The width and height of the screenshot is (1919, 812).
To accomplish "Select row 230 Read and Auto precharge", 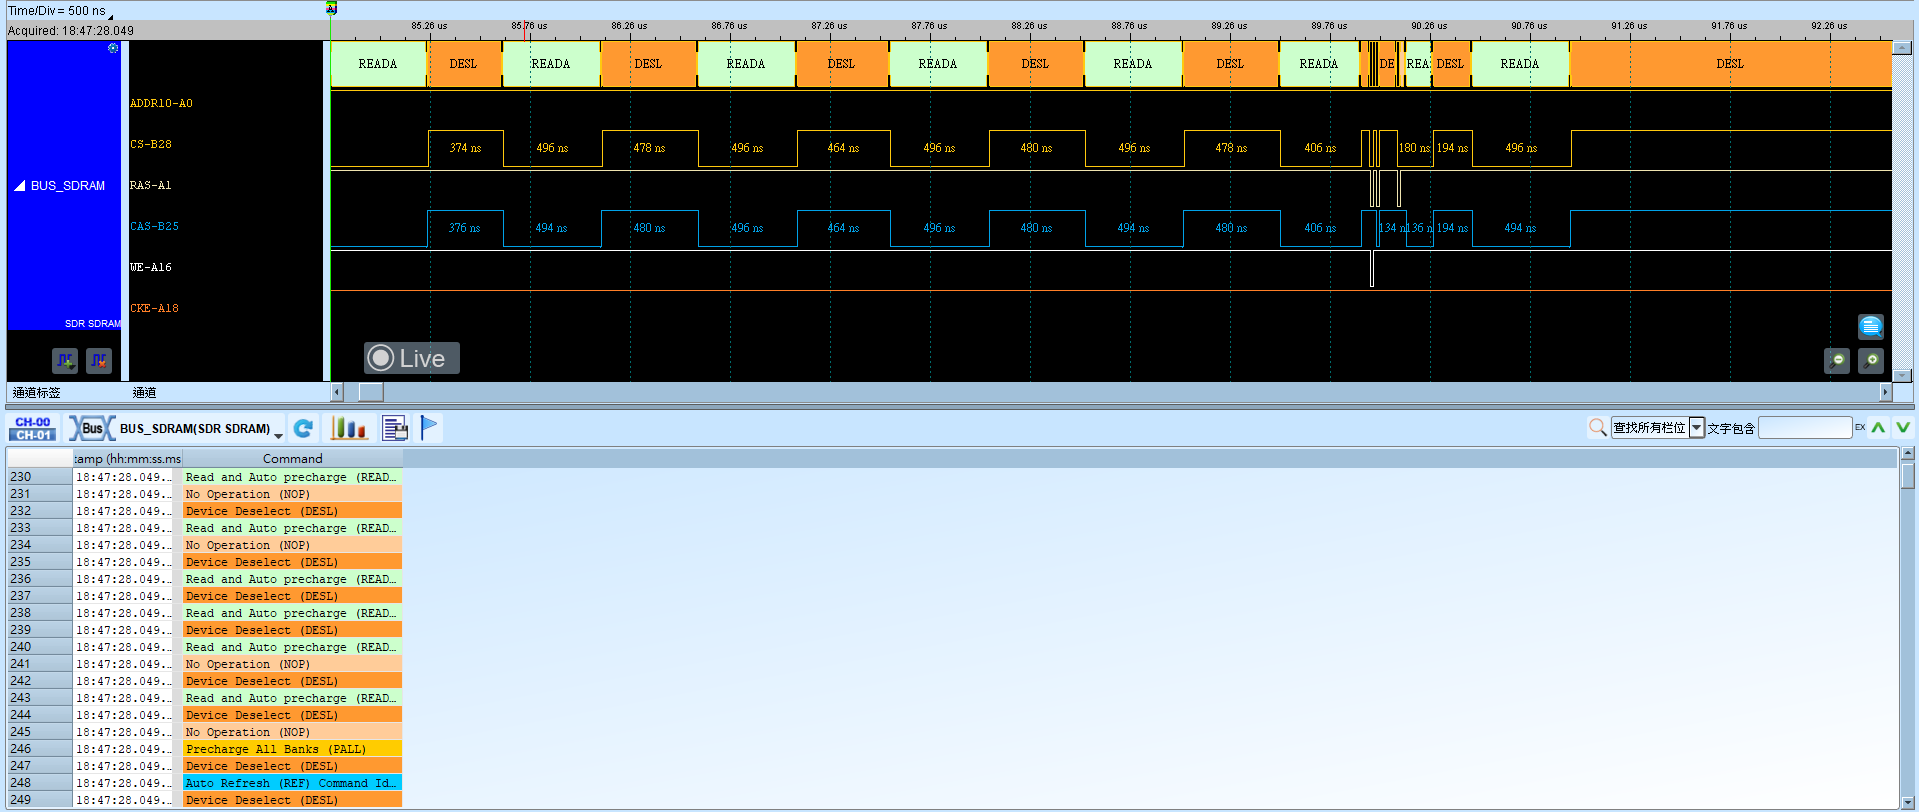I will (292, 477).
